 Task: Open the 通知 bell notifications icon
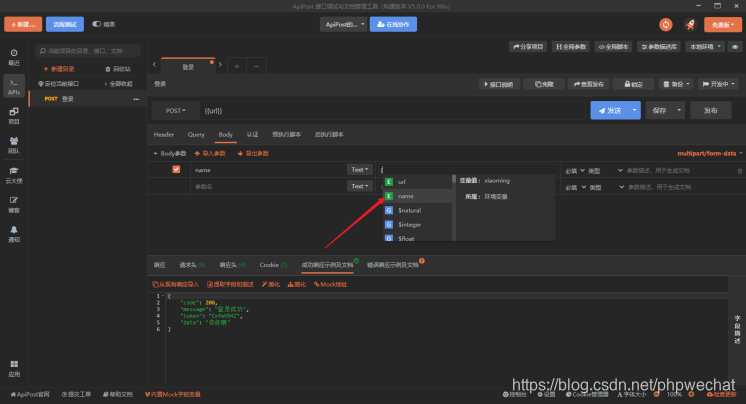click(x=14, y=234)
